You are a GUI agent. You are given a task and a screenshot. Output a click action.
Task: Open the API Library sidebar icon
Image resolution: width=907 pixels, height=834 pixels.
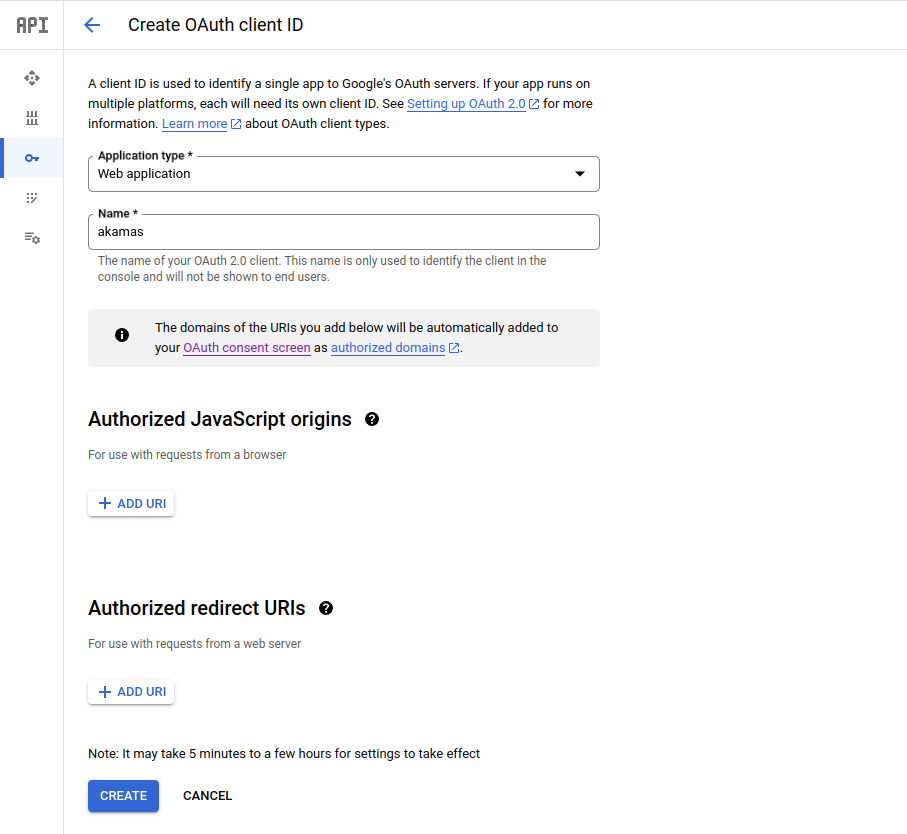(32, 118)
